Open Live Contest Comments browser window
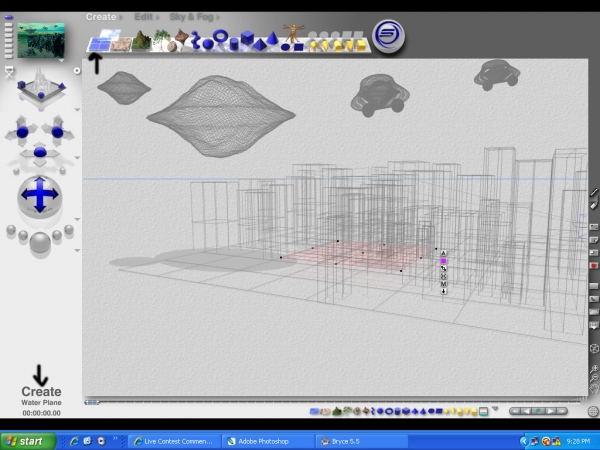600x450 pixels. click(174, 441)
